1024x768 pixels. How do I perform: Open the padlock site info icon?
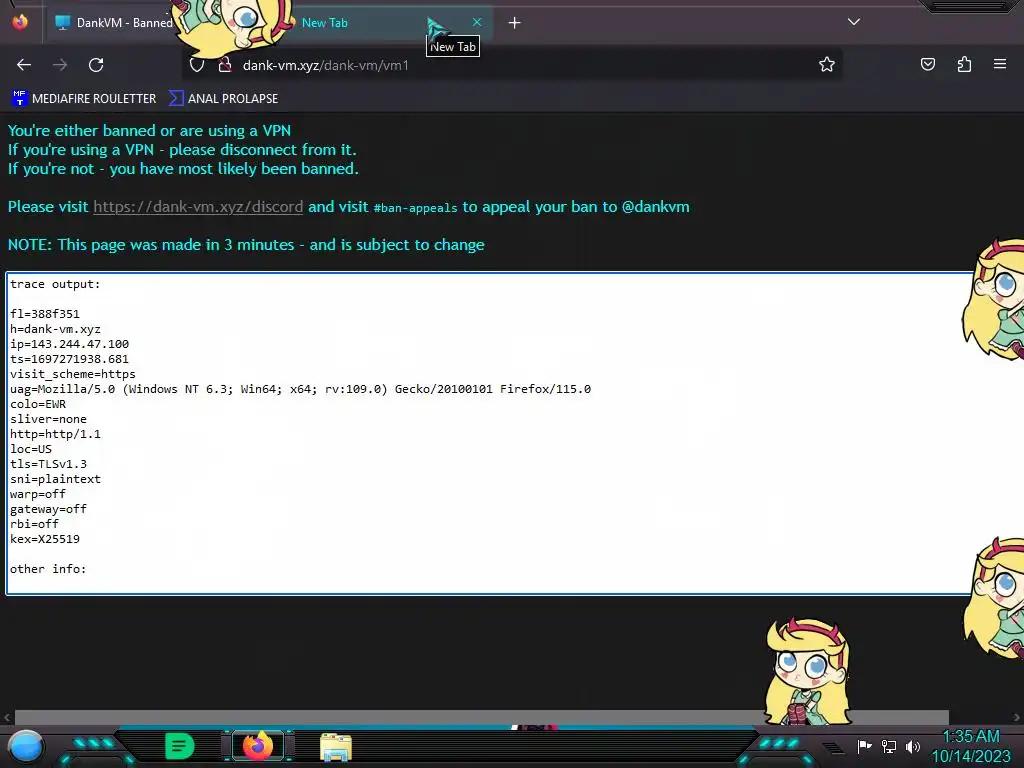coord(225,65)
